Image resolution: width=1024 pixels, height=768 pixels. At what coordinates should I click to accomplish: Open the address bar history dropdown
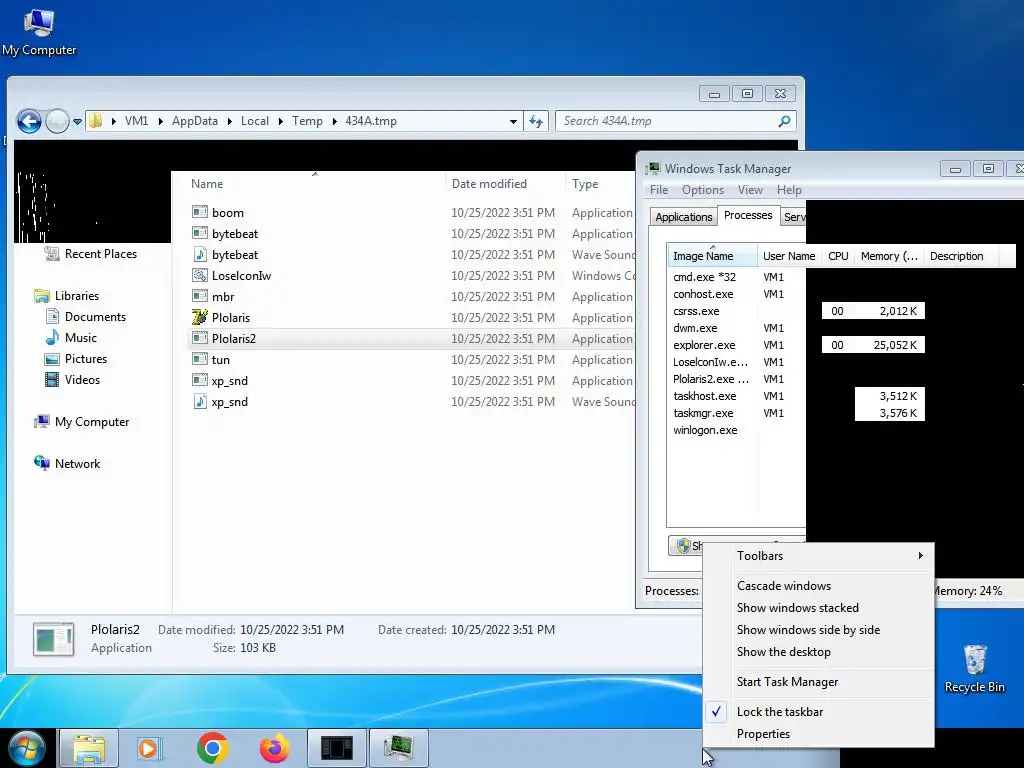pos(513,121)
